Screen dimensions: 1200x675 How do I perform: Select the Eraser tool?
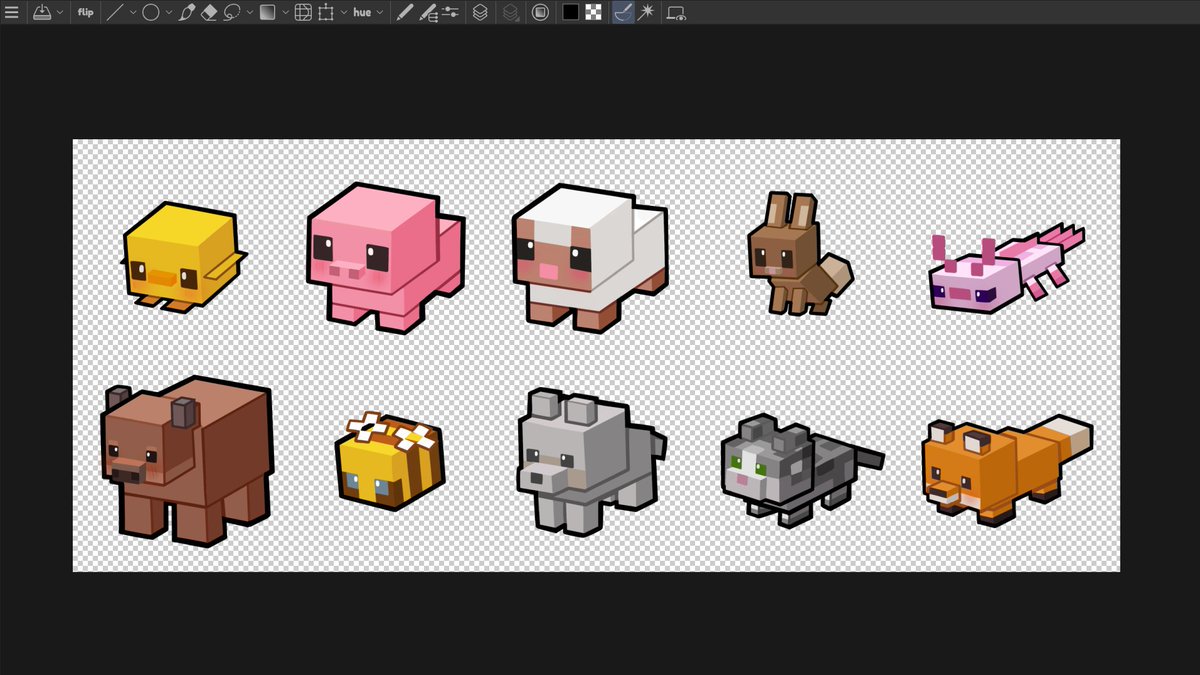coord(209,13)
